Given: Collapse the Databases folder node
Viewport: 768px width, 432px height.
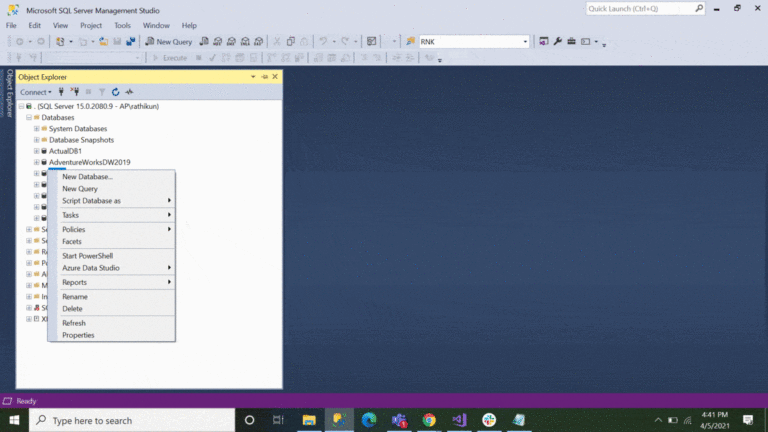Looking at the screenshot, I should (29, 117).
